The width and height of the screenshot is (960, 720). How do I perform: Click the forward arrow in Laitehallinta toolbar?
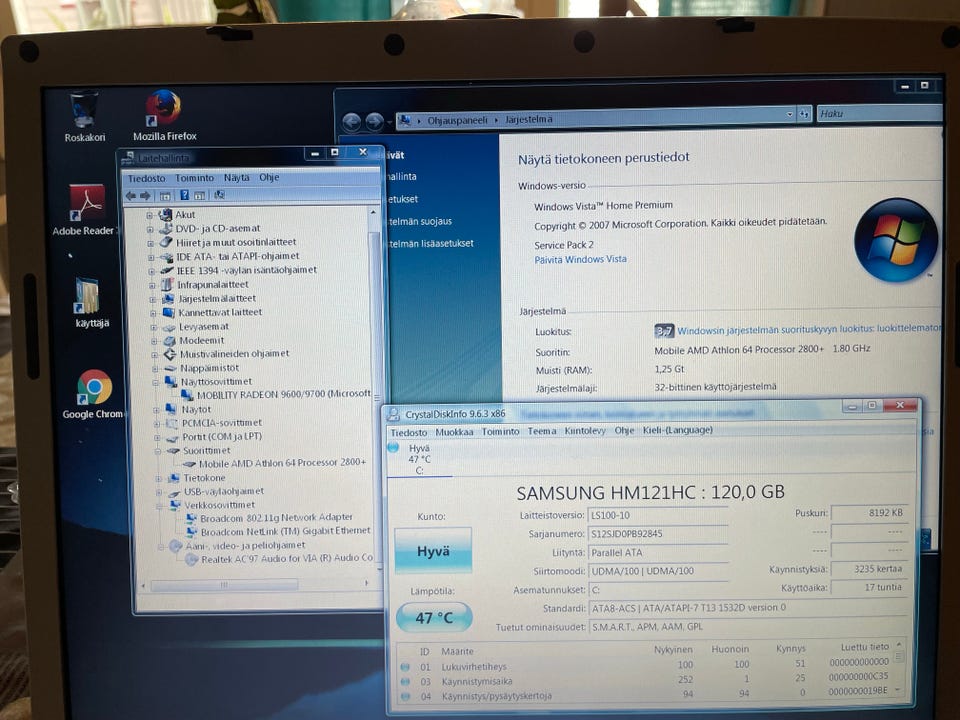tap(145, 195)
